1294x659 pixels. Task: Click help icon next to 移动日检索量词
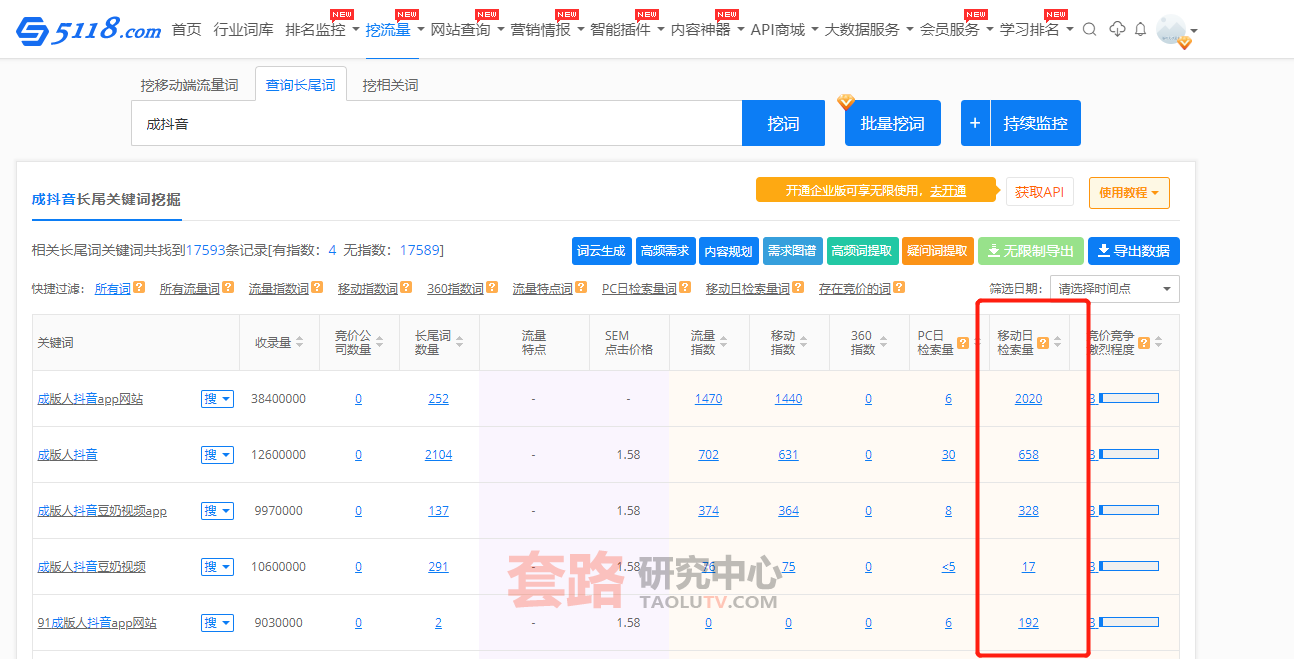click(x=798, y=288)
